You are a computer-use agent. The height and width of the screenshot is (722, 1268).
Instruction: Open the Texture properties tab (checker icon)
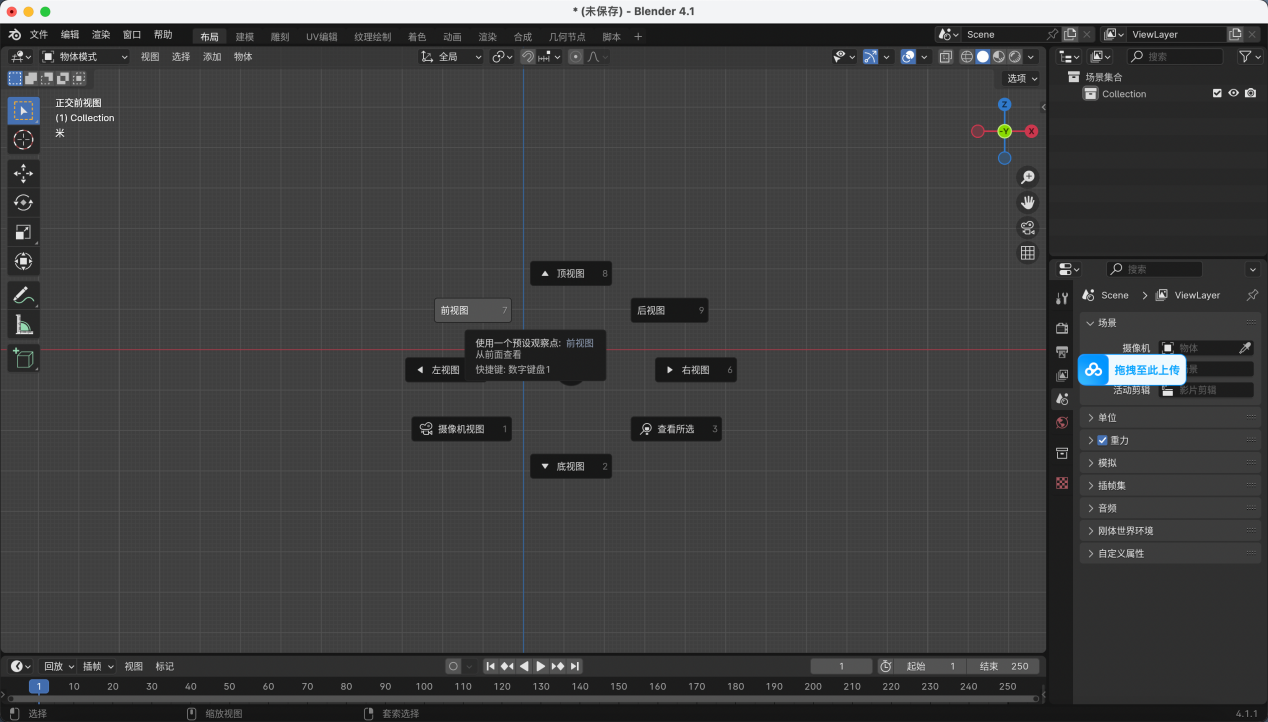(x=1062, y=483)
